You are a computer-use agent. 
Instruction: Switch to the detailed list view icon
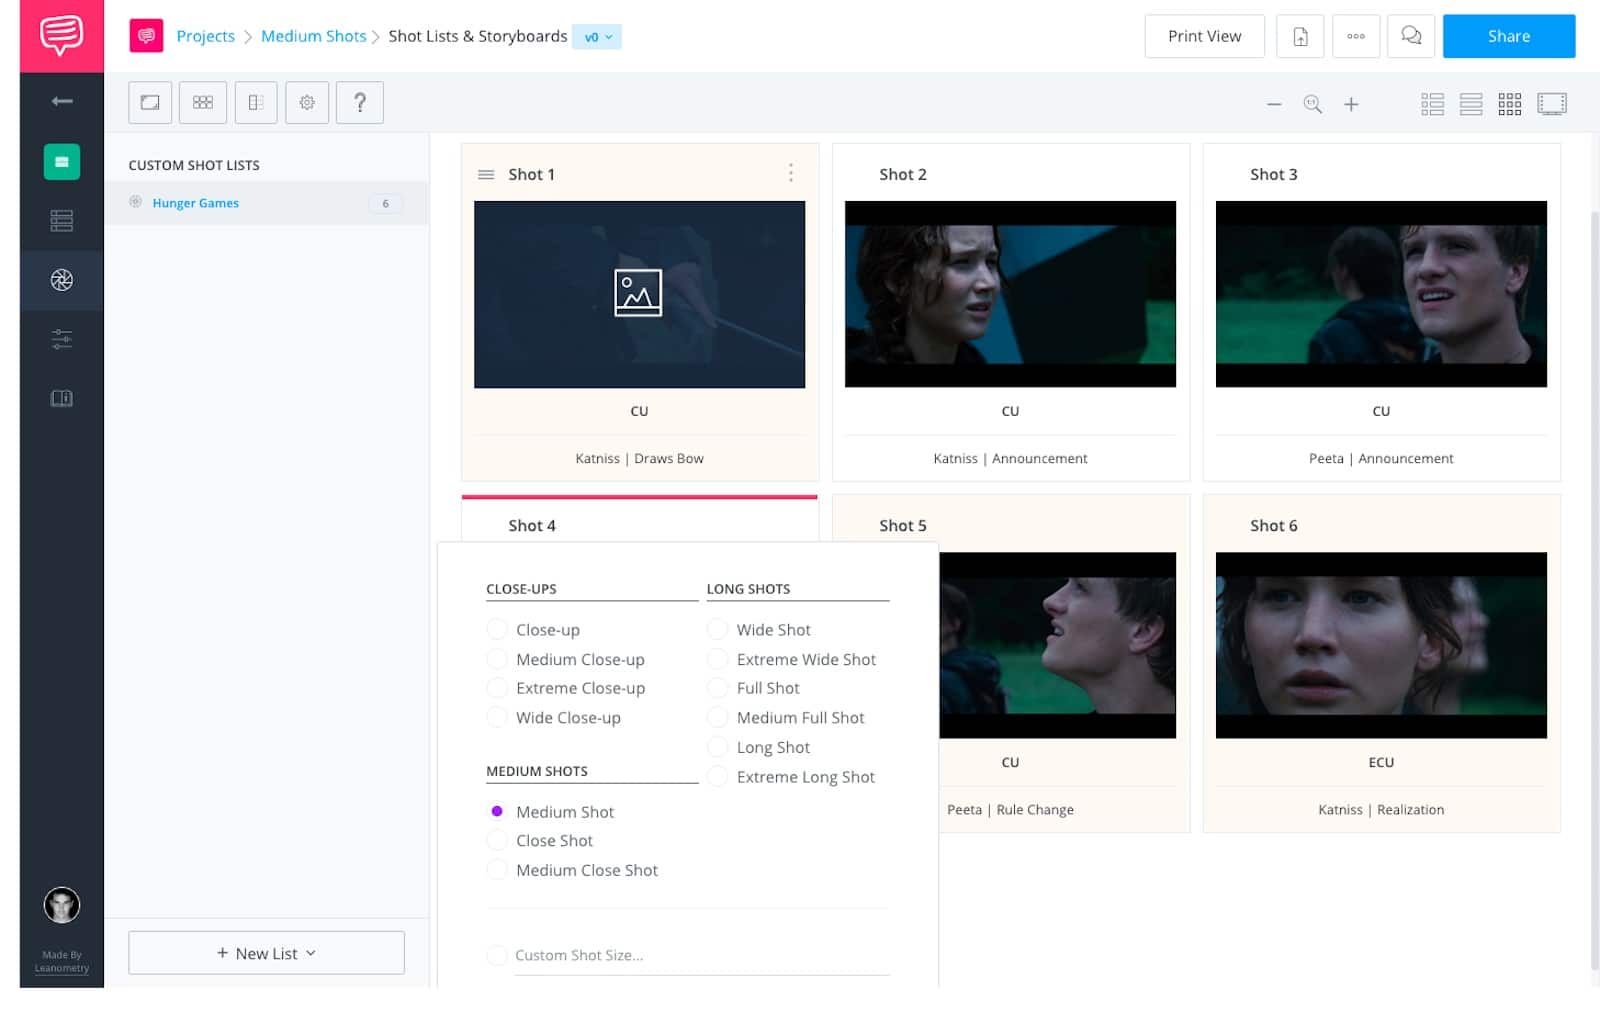point(1433,104)
